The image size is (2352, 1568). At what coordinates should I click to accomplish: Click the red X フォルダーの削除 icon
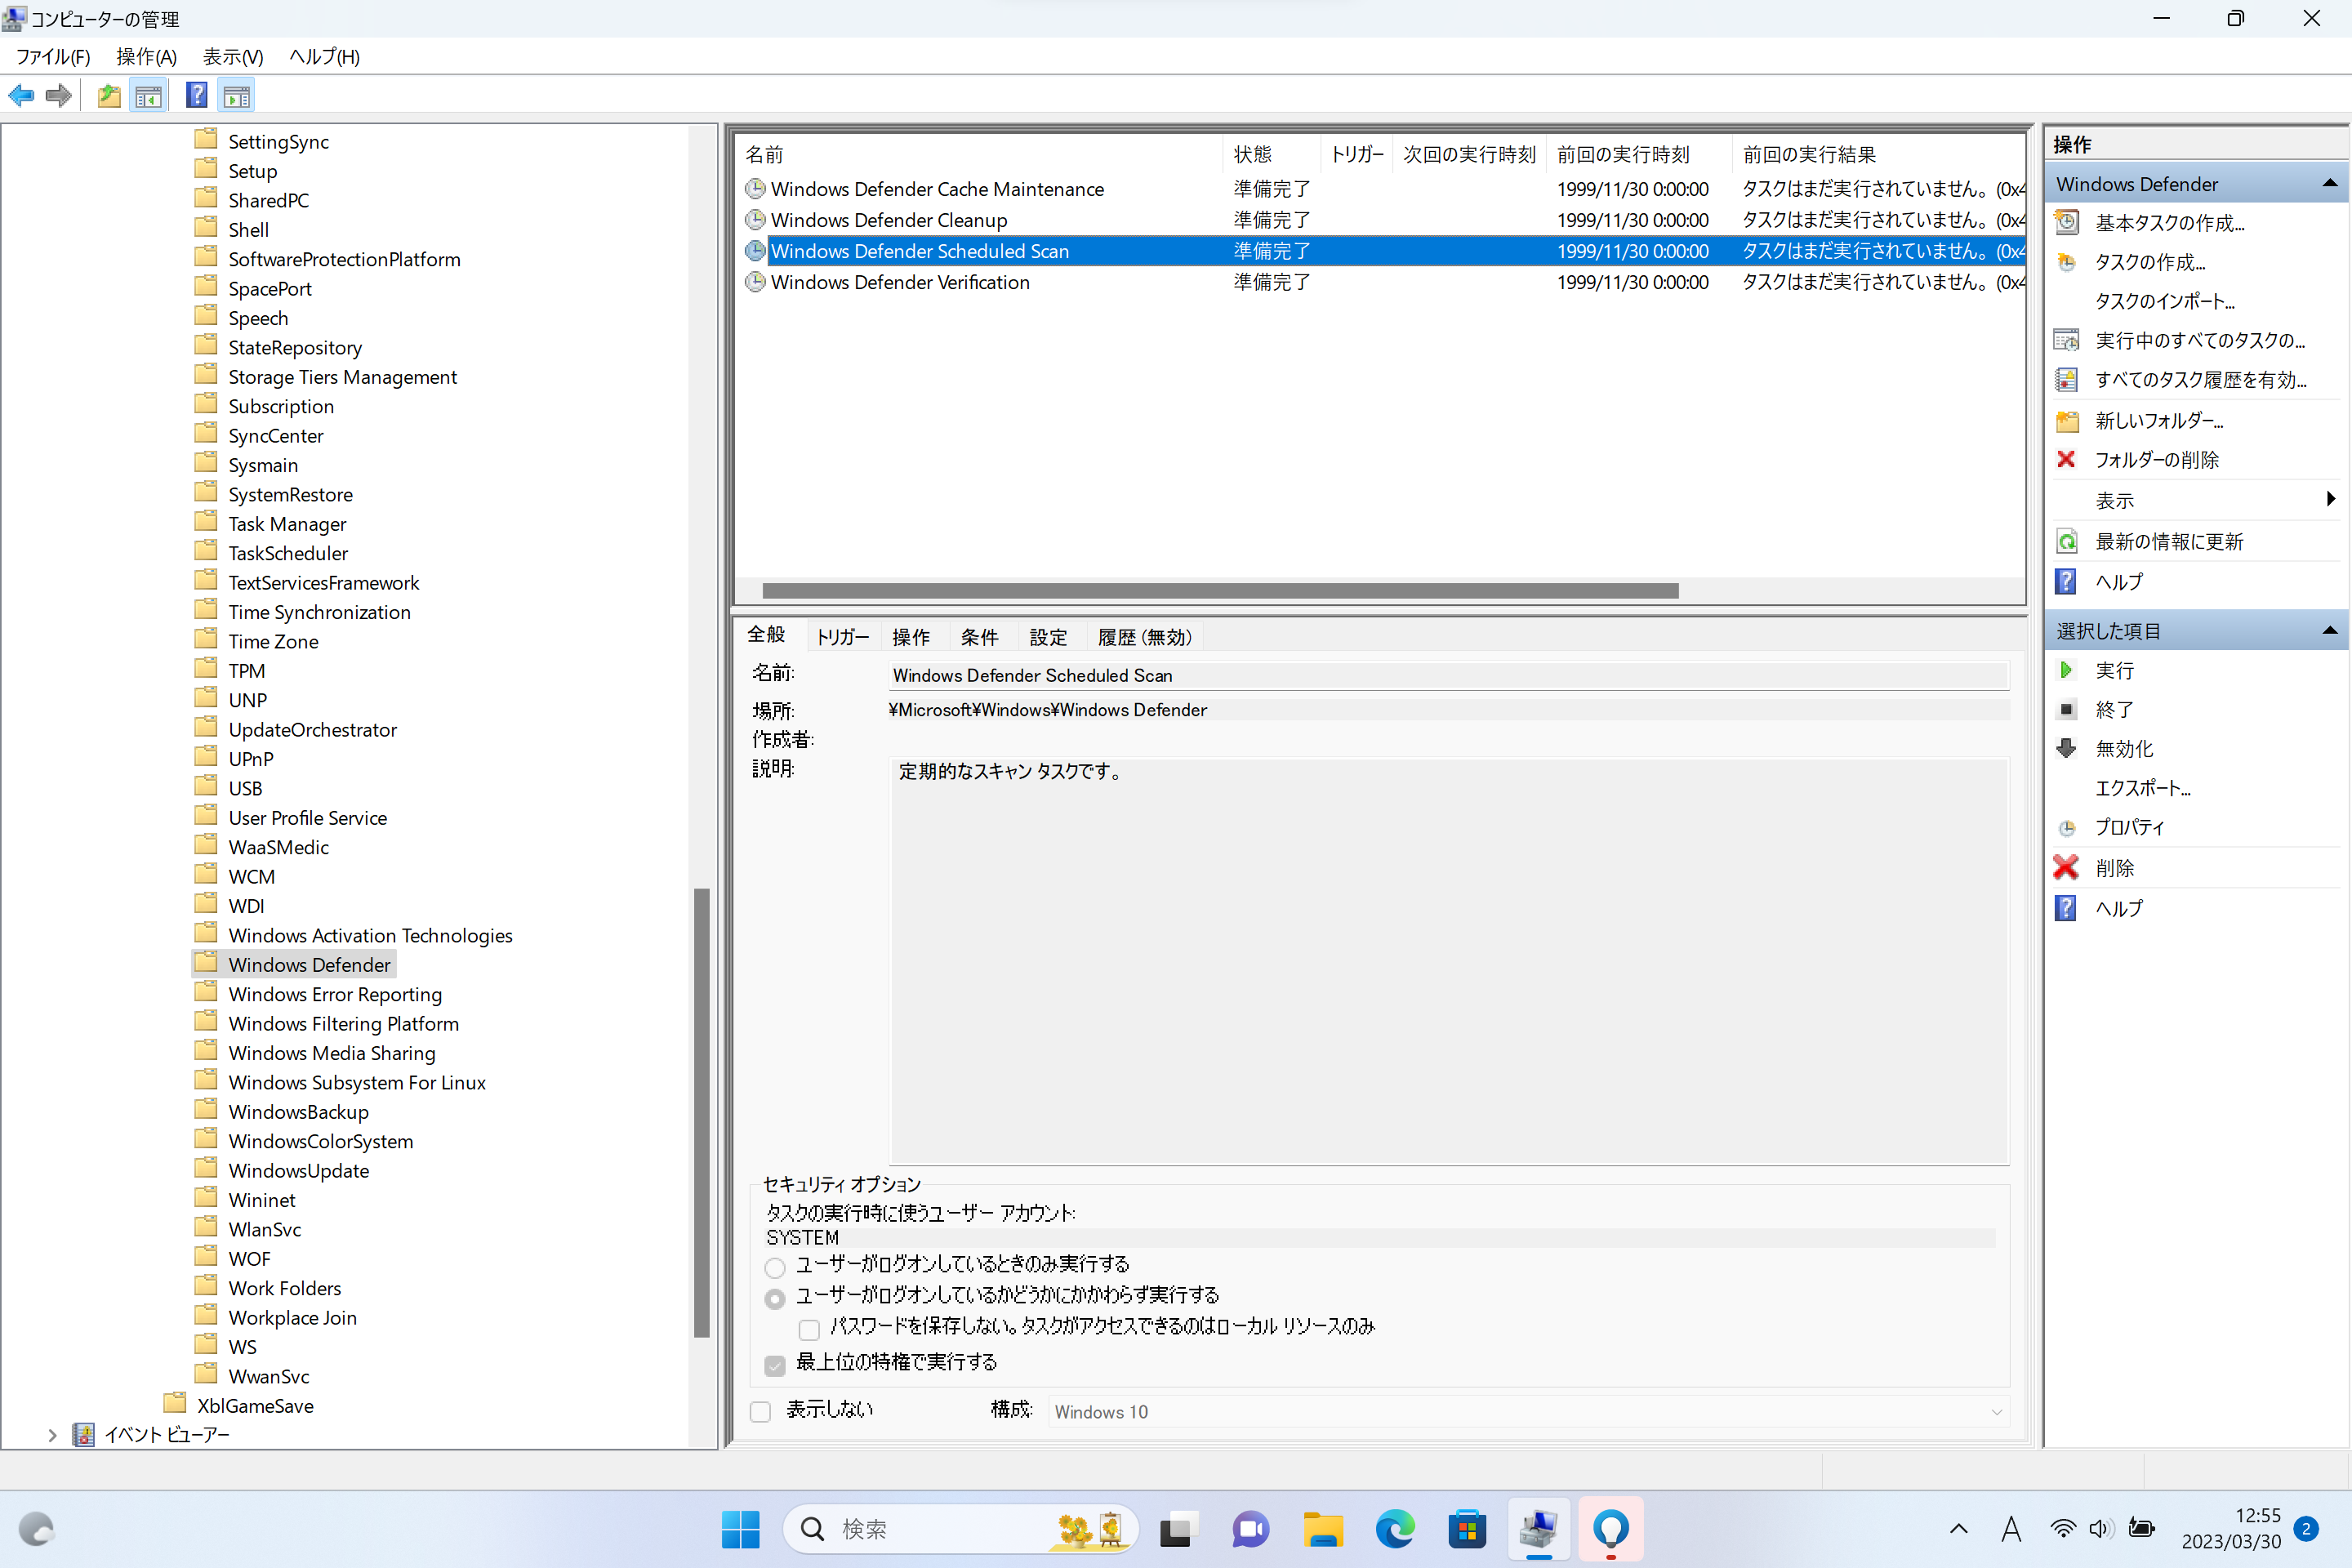click(2066, 459)
